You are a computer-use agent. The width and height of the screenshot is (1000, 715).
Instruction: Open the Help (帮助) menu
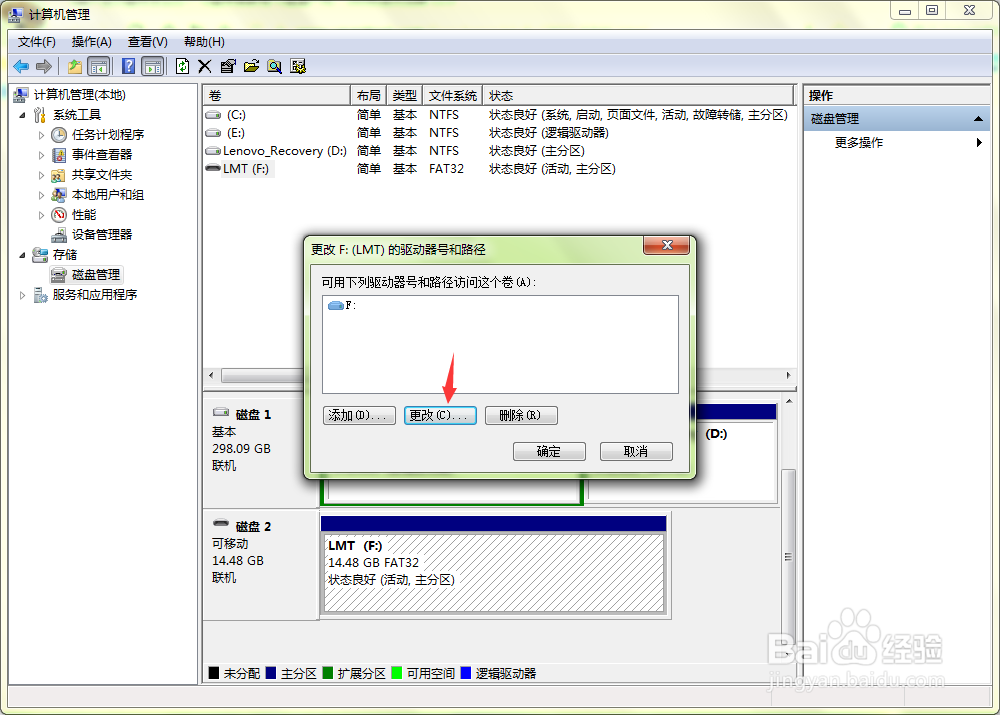[204, 42]
